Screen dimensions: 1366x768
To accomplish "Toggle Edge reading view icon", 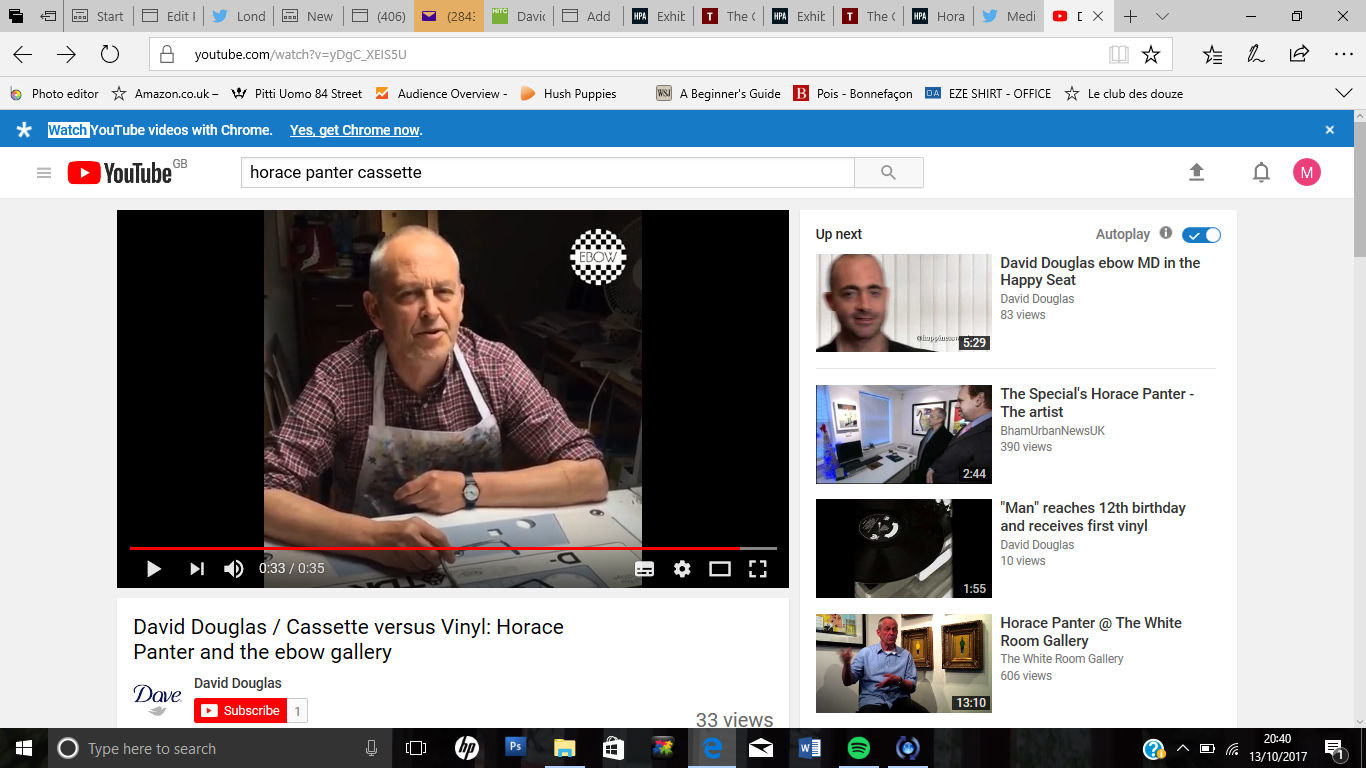I will [x=1118, y=54].
